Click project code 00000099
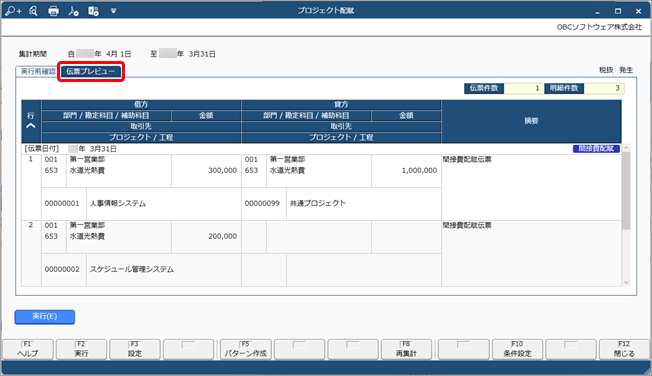This screenshot has width=652, height=376. pyautogui.click(x=262, y=203)
